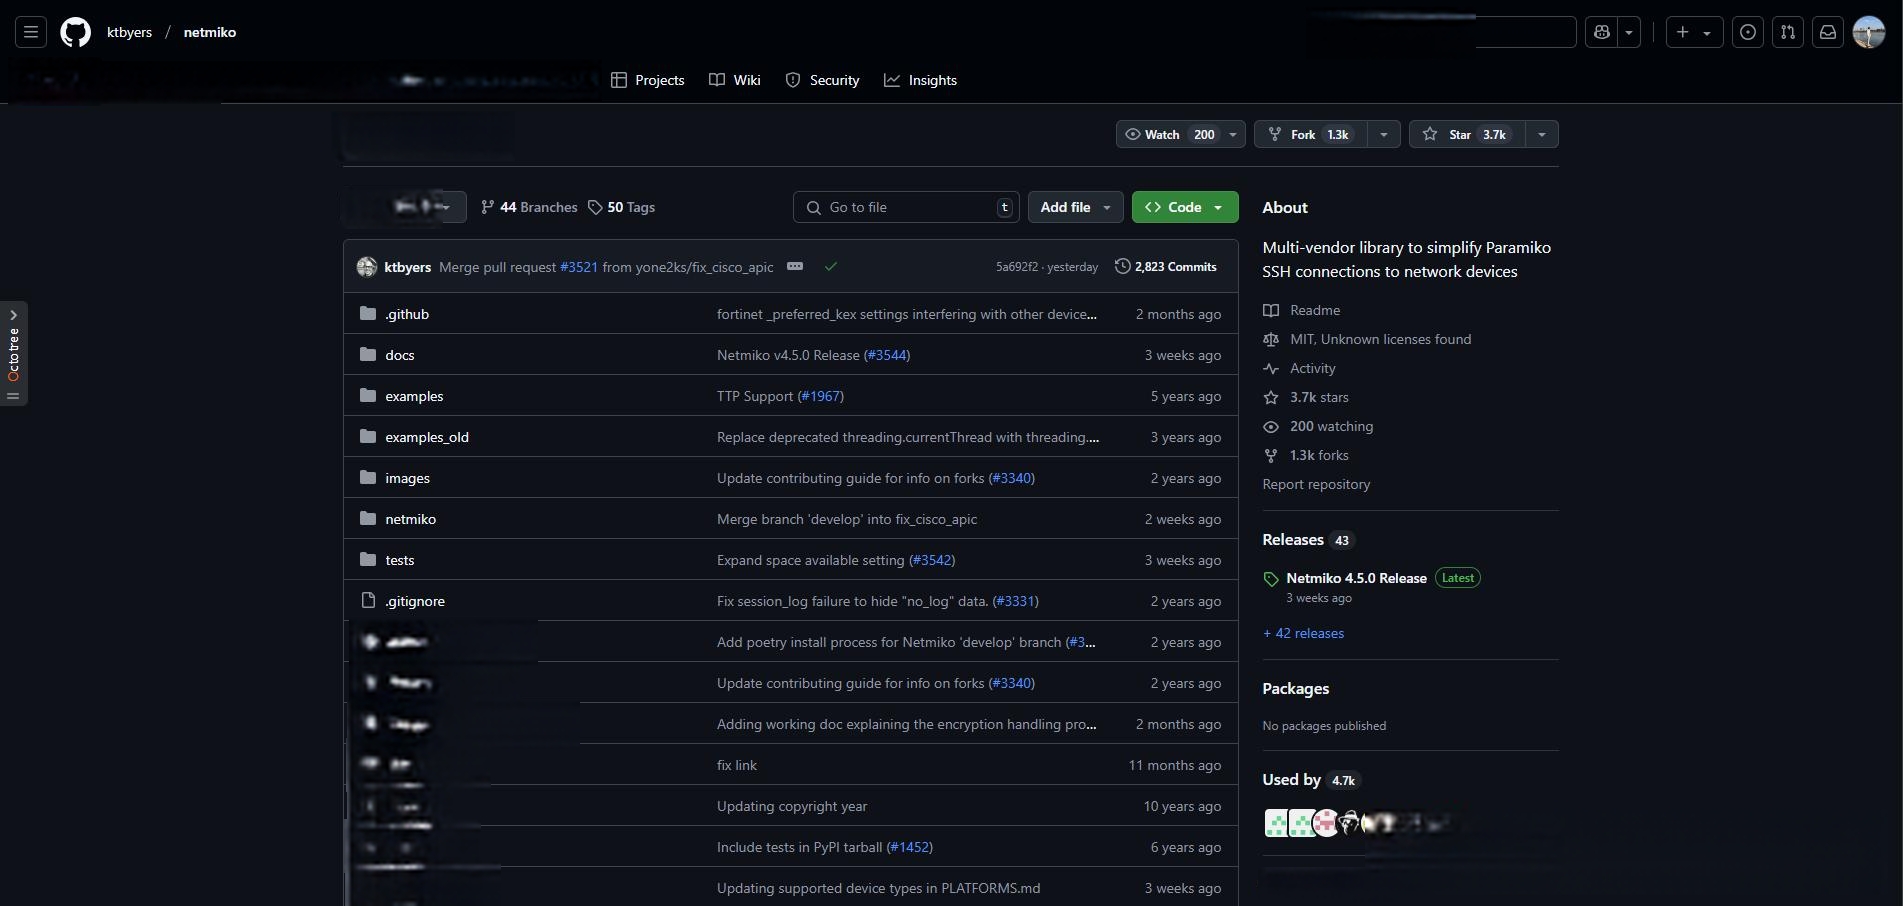View the 2,823 Commits history

(x=1166, y=266)
